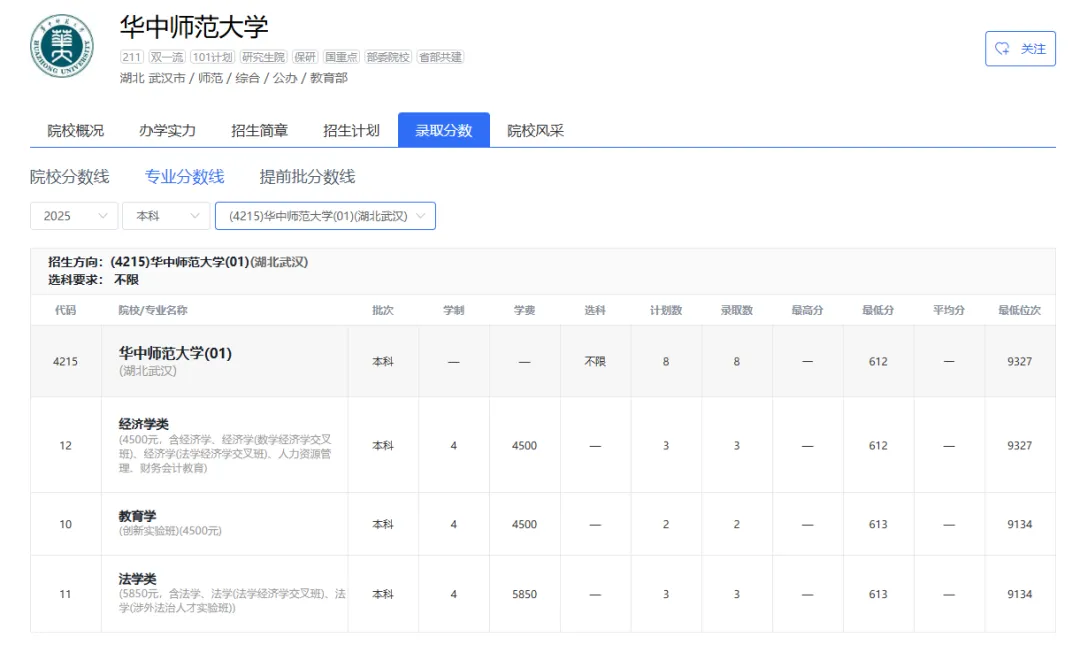The height and width of the screenshot is (645, 1080).
Task: Click the 保研 tag
Action: tap(304, 57)
